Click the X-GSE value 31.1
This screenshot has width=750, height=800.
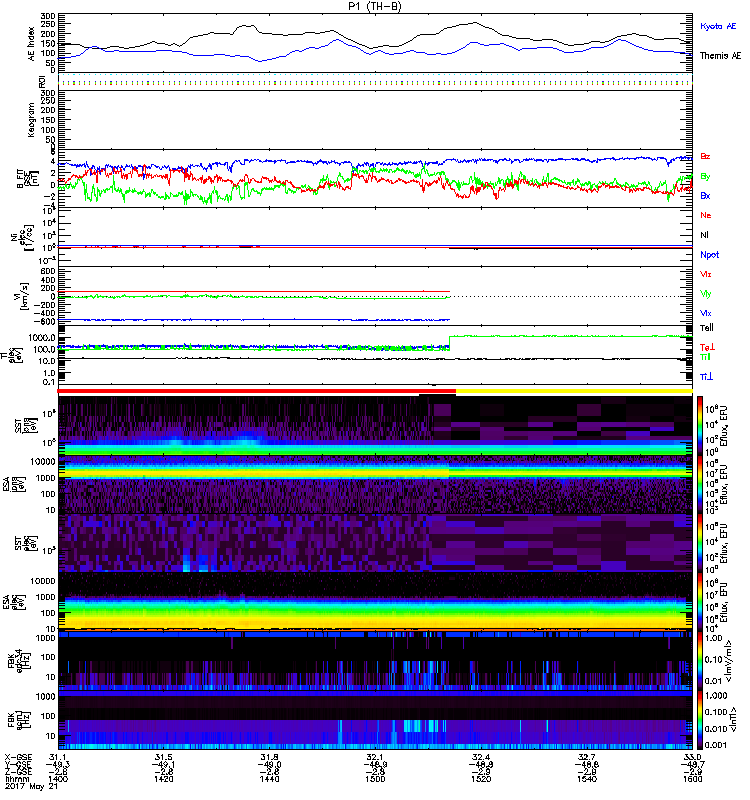pyautogui.click(x=58, y=757)
